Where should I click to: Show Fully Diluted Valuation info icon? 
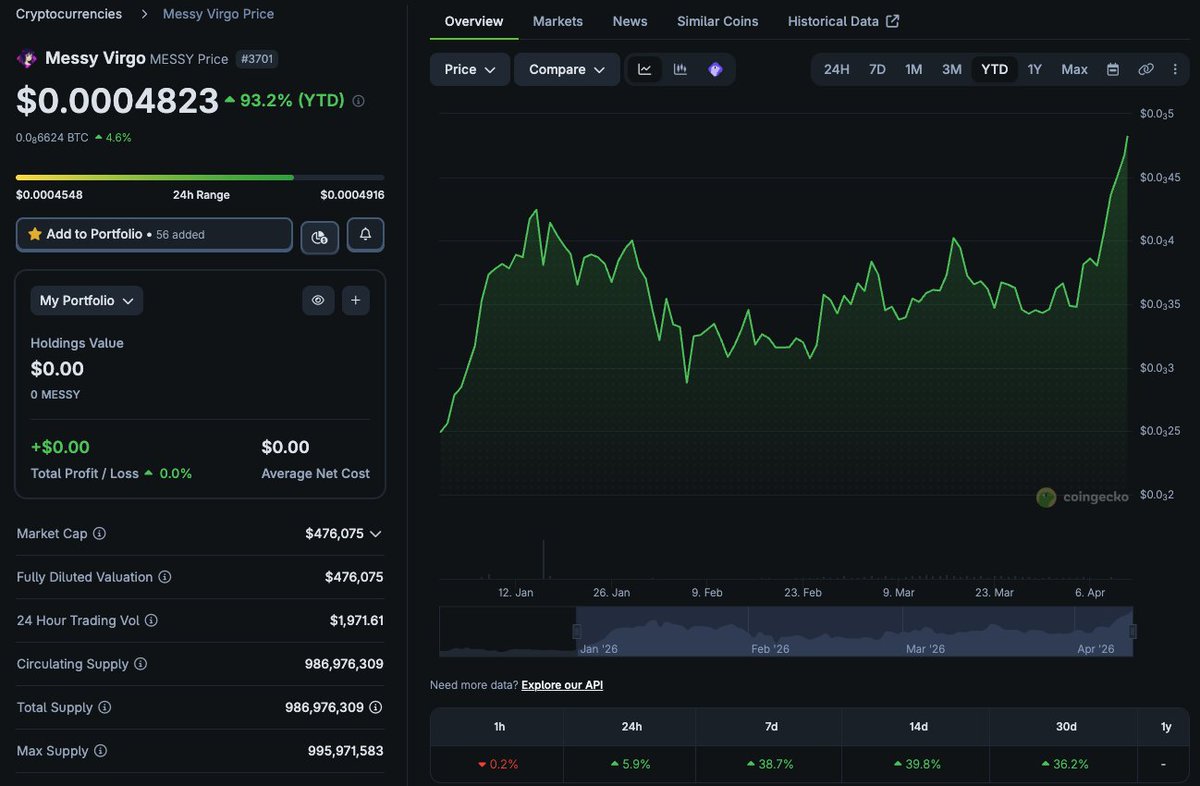(165, 577)
